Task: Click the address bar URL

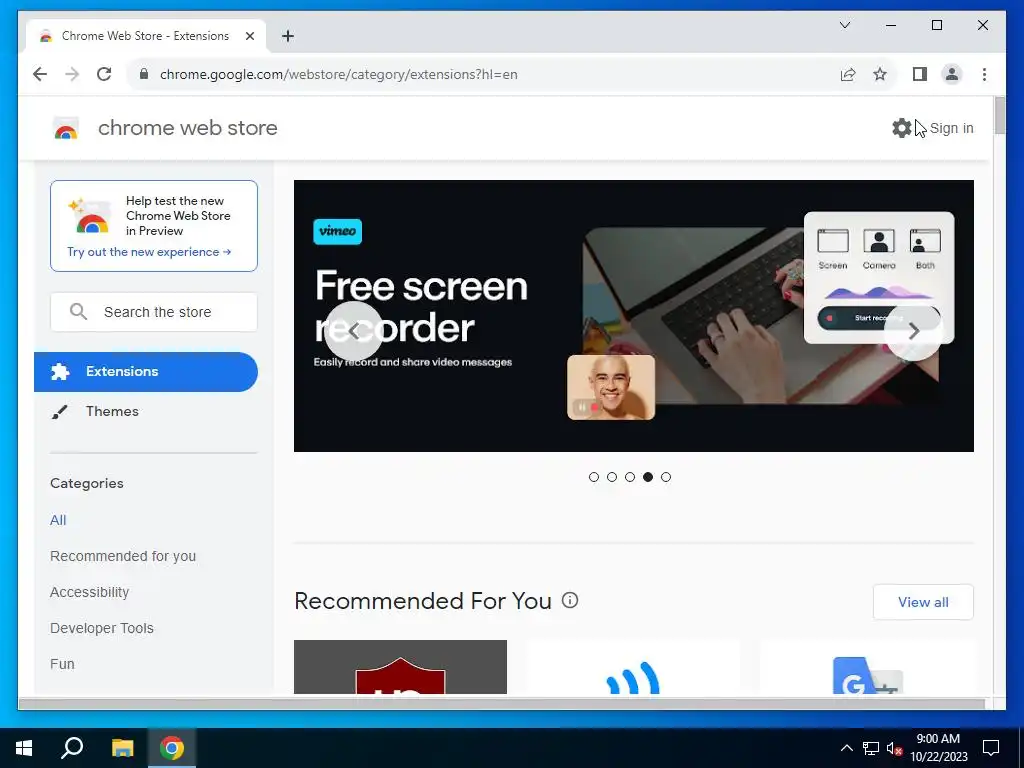Action: [x=338, y=74]
